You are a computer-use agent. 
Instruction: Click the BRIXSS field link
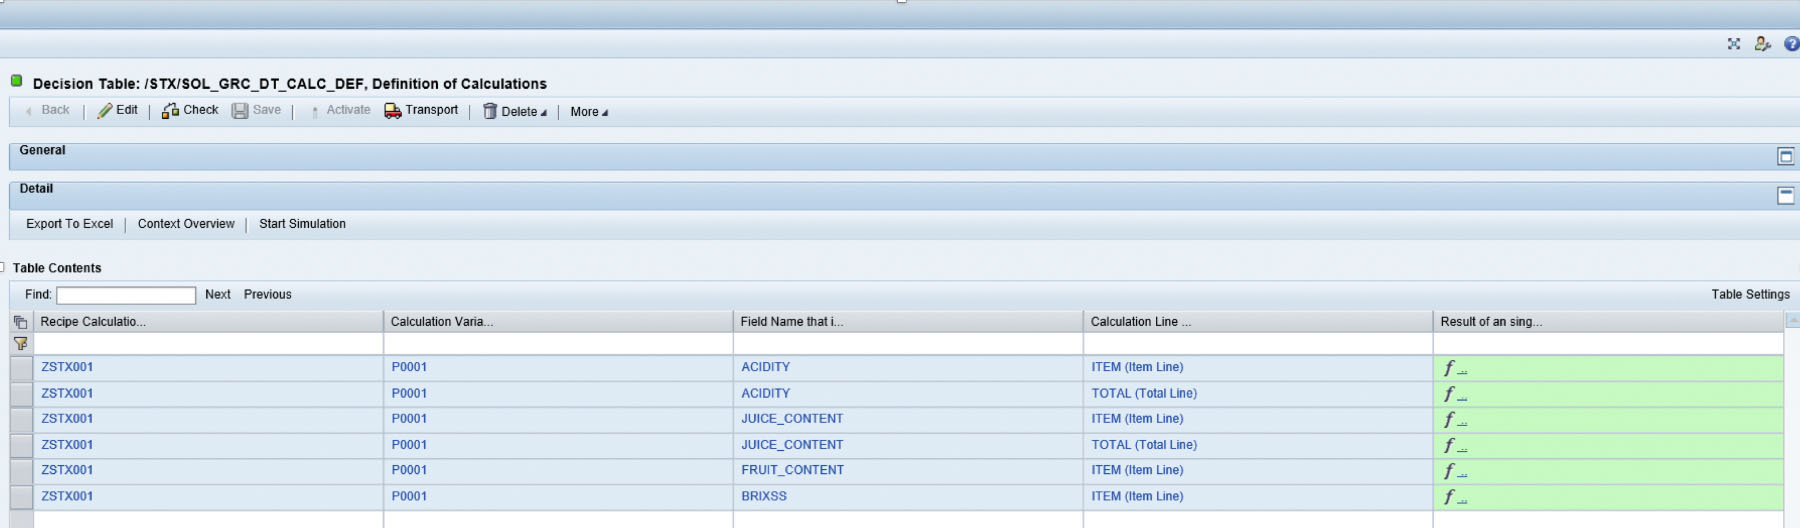coord(764,496)
